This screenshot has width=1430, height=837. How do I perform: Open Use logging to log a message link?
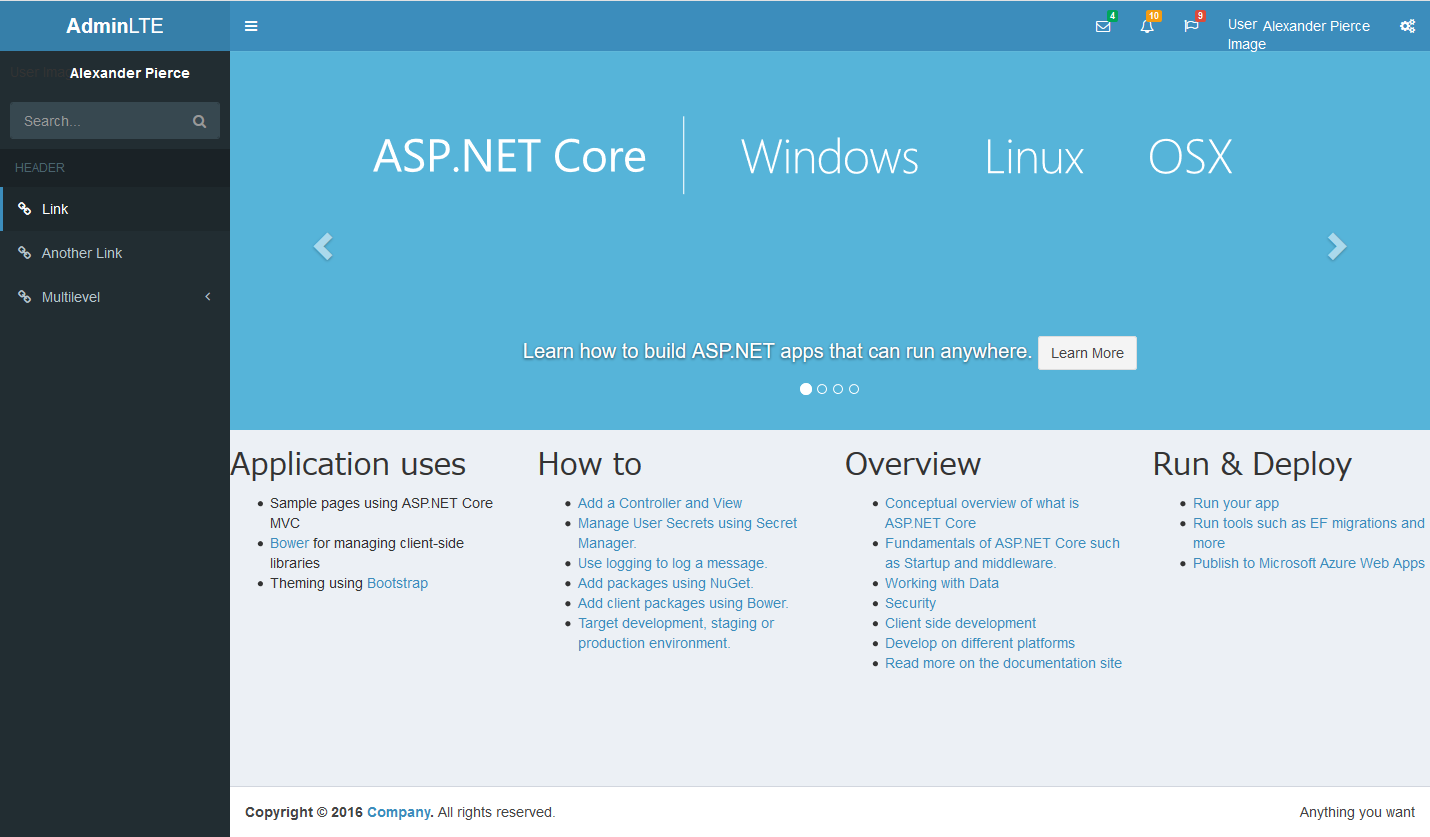[x=672, y=563]
